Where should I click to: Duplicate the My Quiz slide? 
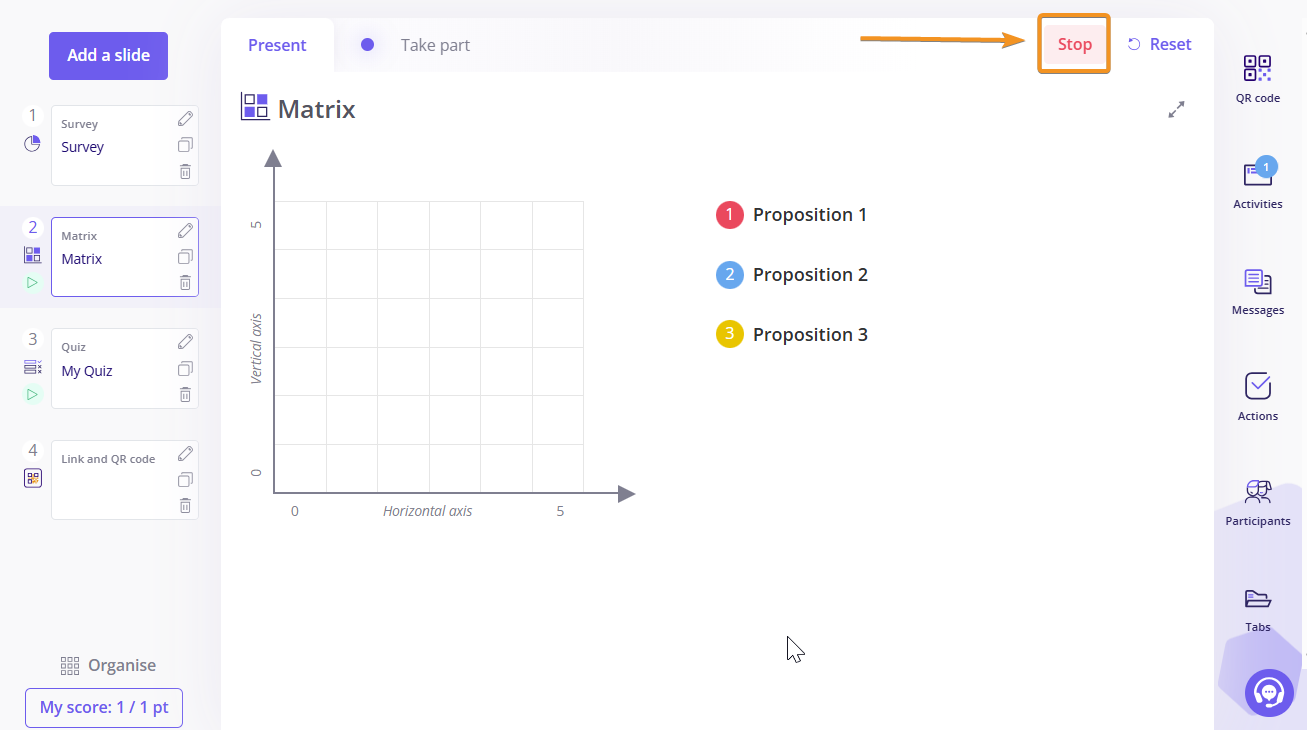pos(185,369)
